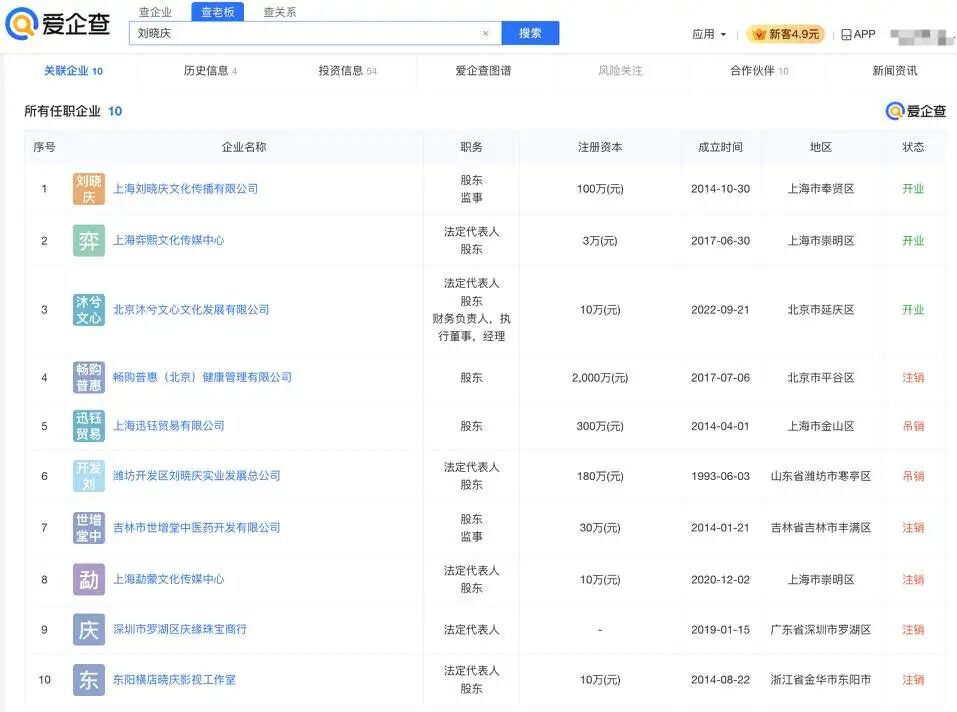The height and width of the screenshot is (712, 957).
Task: Switch to the 查企业 tab
Action: [x=155, y=12]
